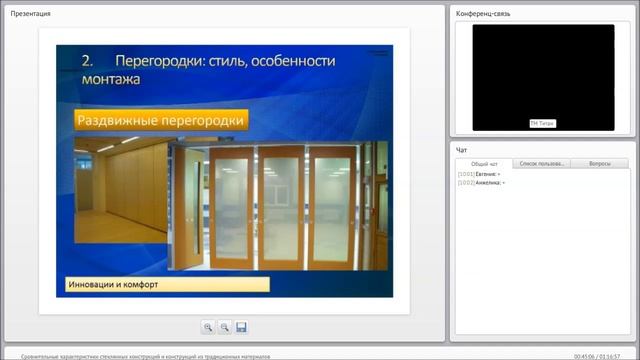Image resolution: width=640 pixels, height=360 pixels.
Task: Open the Вопросы tab
Action: point(600,164)
